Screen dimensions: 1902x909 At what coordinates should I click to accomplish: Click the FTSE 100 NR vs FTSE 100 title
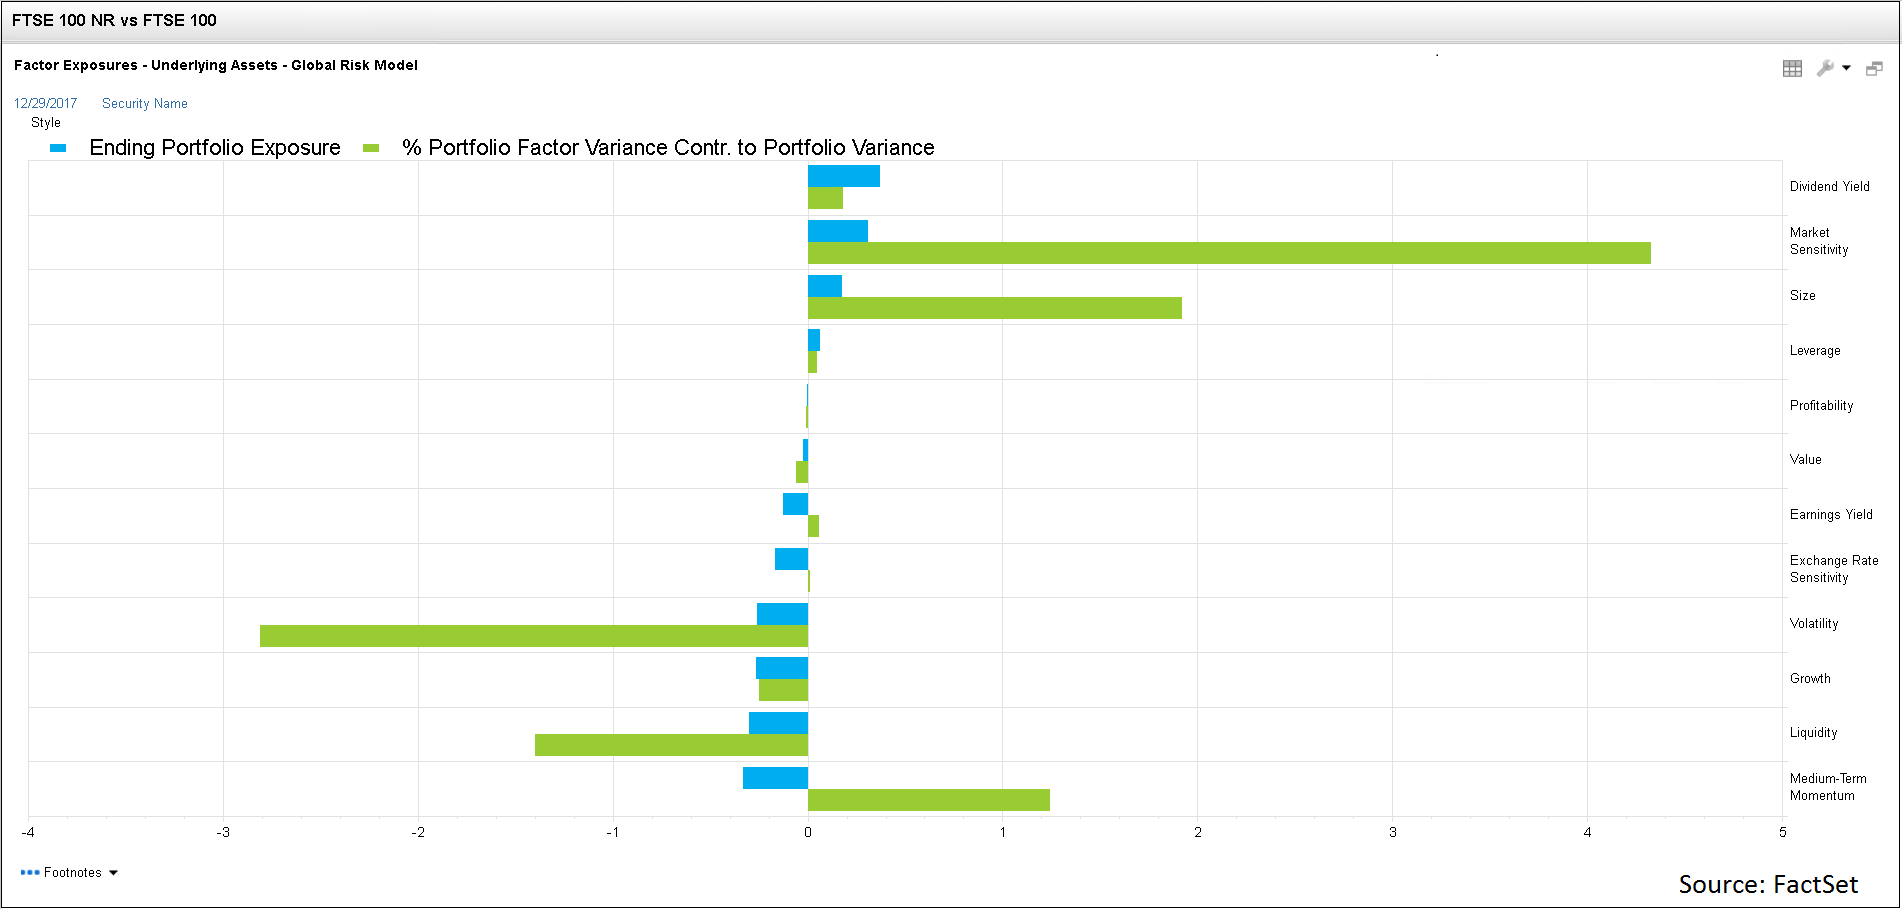coord(114,20)
